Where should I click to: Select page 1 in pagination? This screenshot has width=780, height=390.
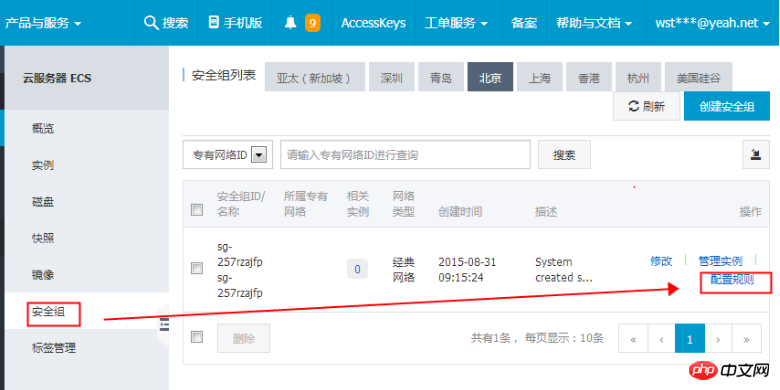click(x=689, y=339)
